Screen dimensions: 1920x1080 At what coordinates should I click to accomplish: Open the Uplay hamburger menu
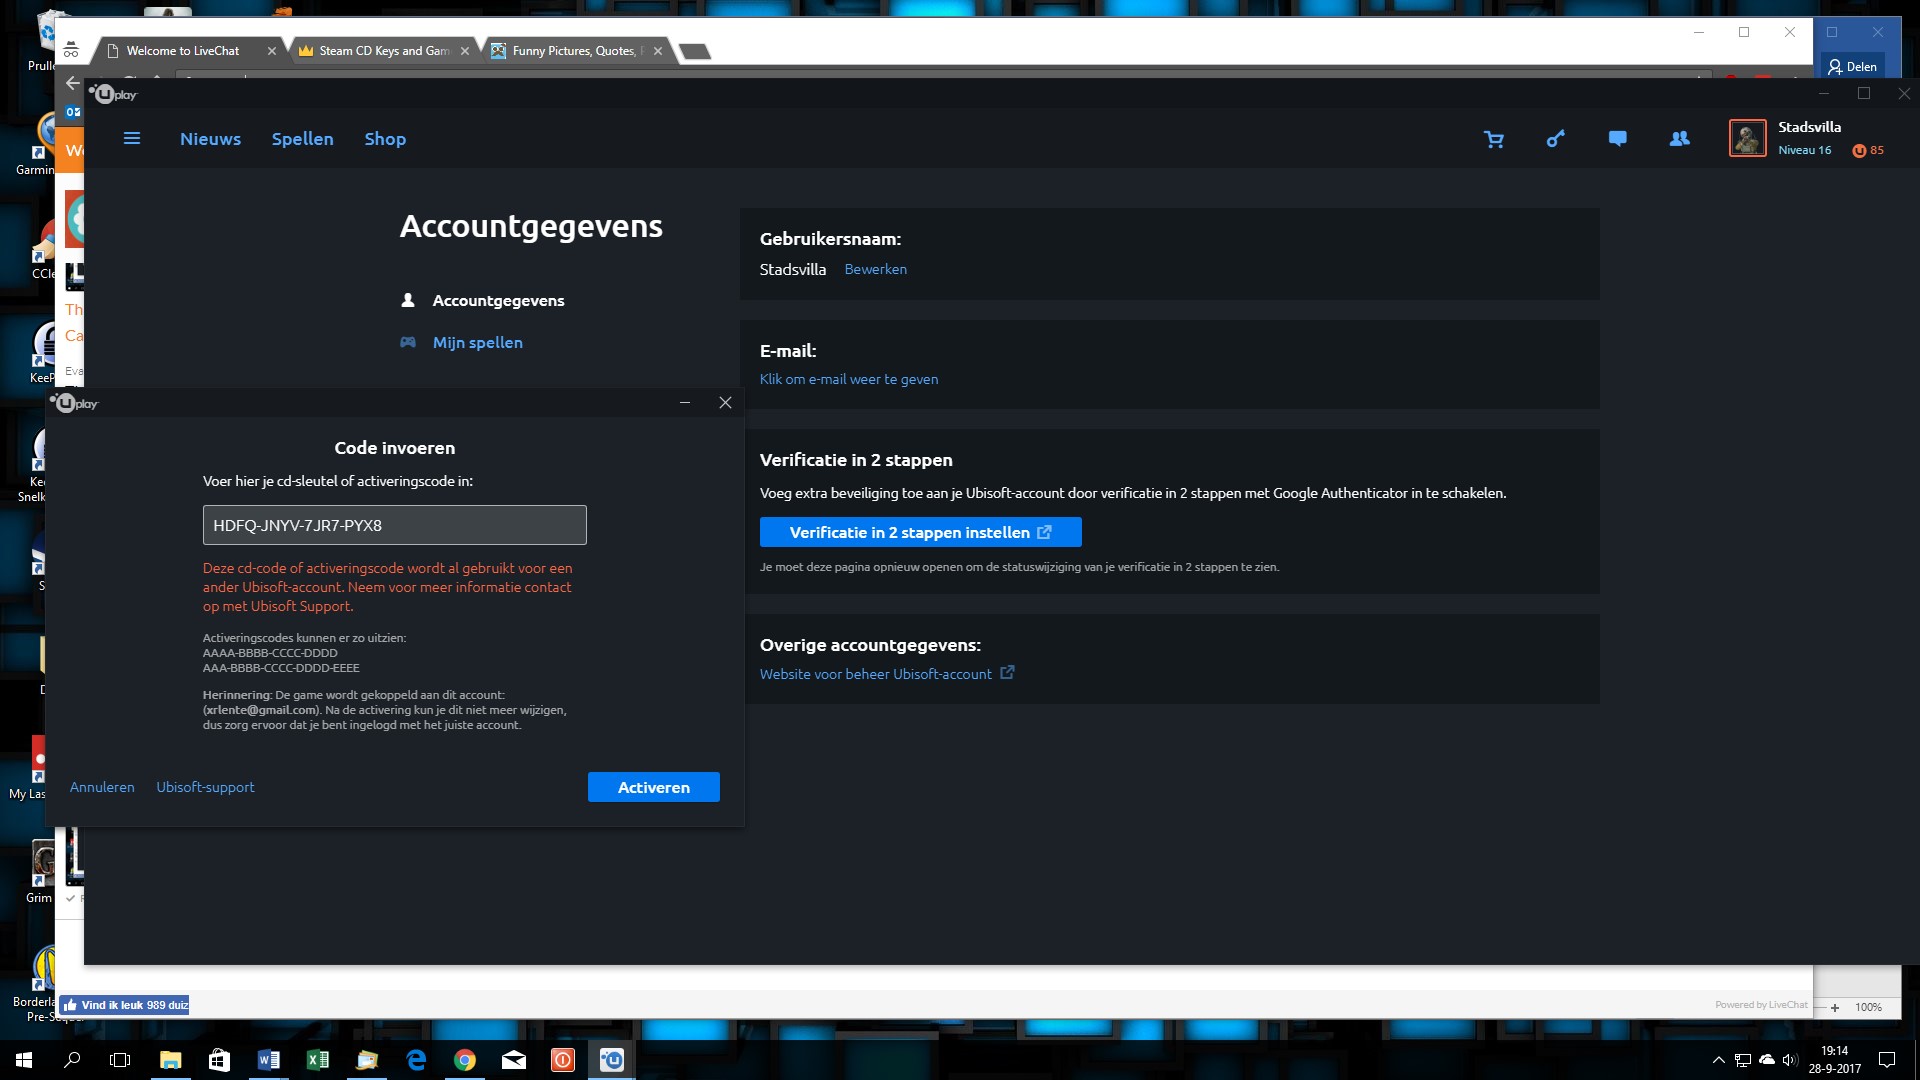[x=131, y=139]
